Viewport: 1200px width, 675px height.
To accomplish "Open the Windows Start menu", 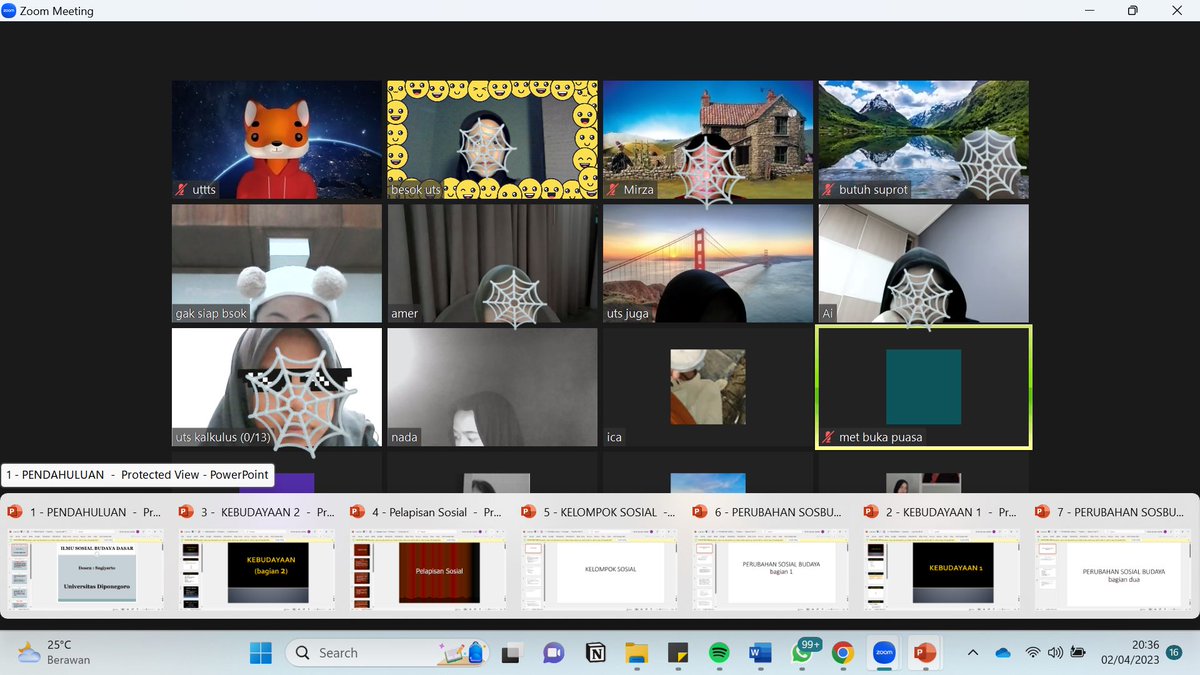I will pyautogui.click(x=261, y=653).
